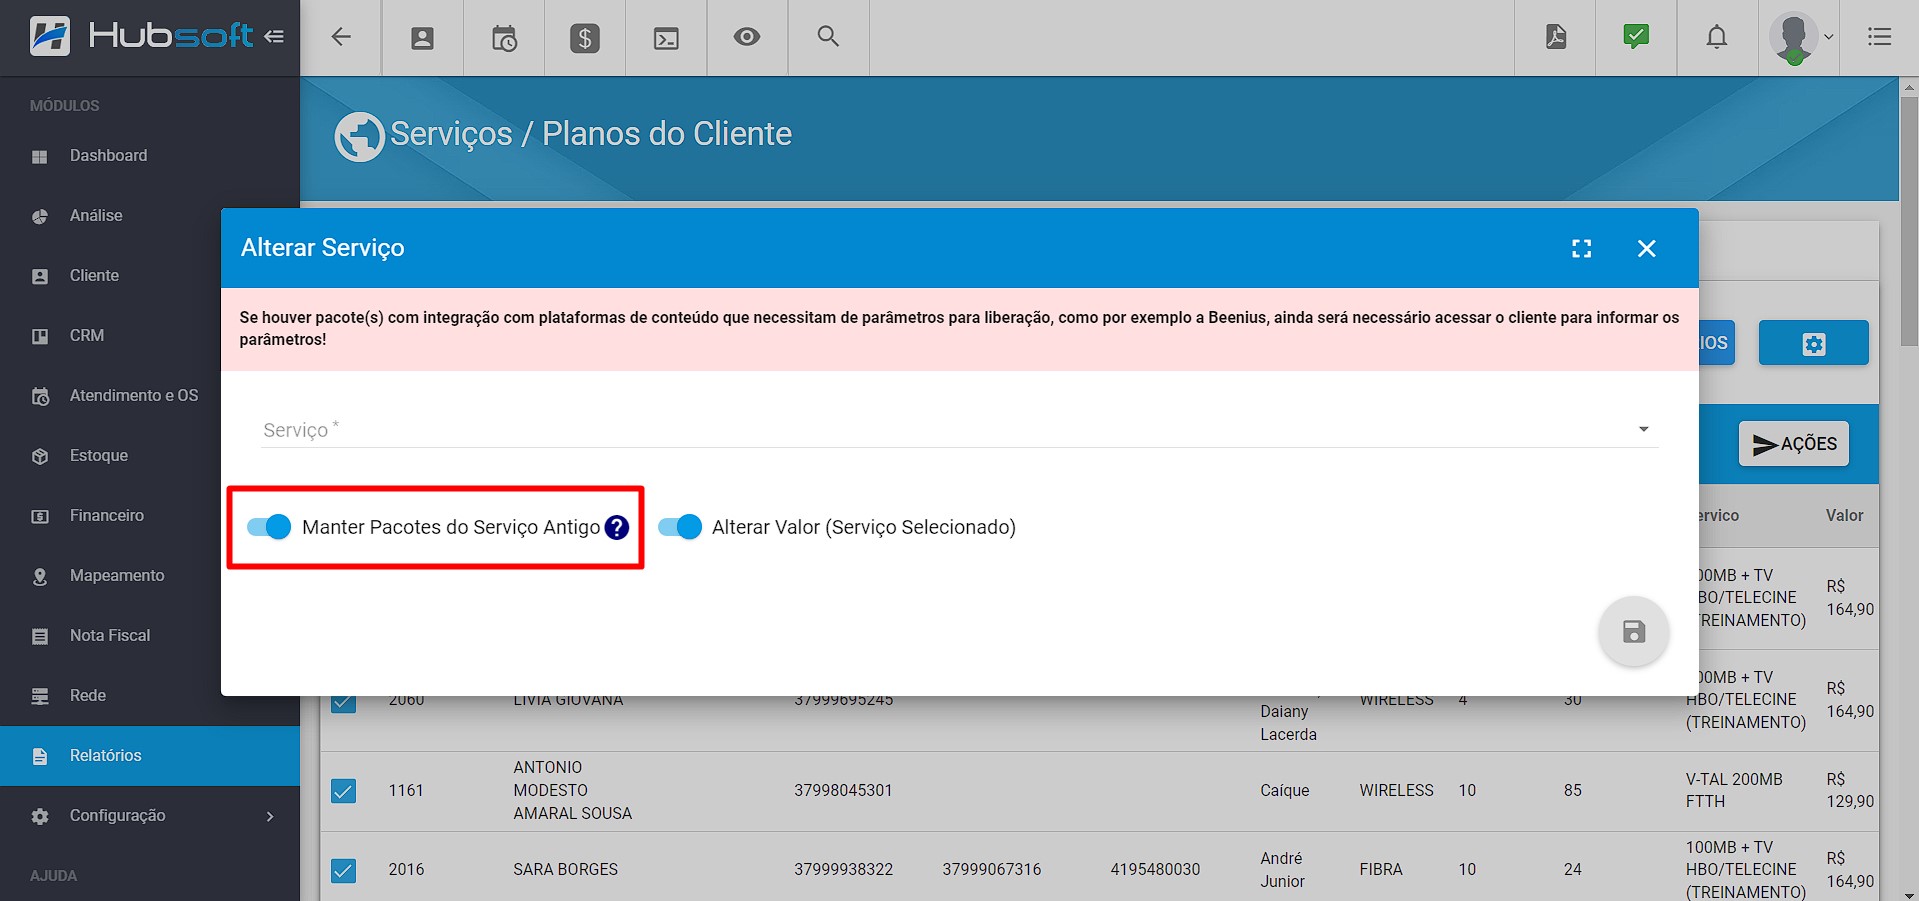Viewport: 1919px width, 901px height.
Task: Open the user avatar menu
Action: 1800,38
